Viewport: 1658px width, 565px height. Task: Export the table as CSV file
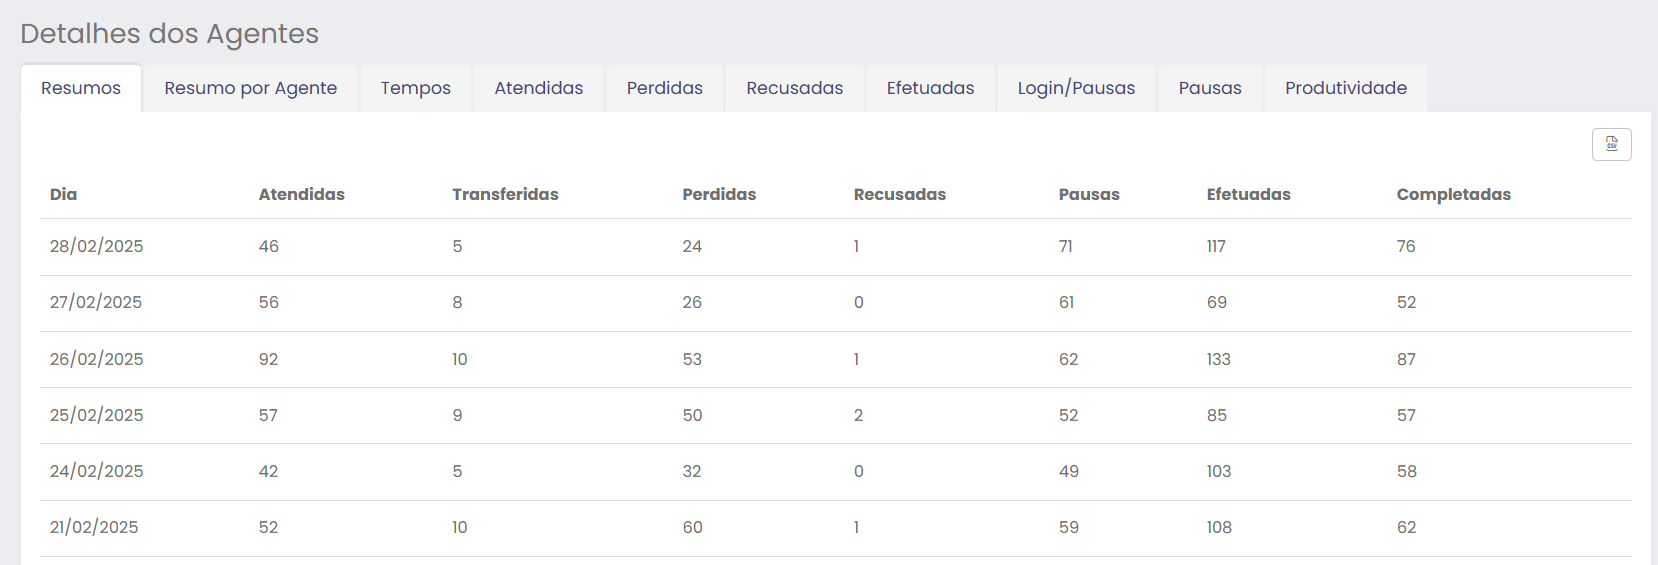coord(1611,144)
